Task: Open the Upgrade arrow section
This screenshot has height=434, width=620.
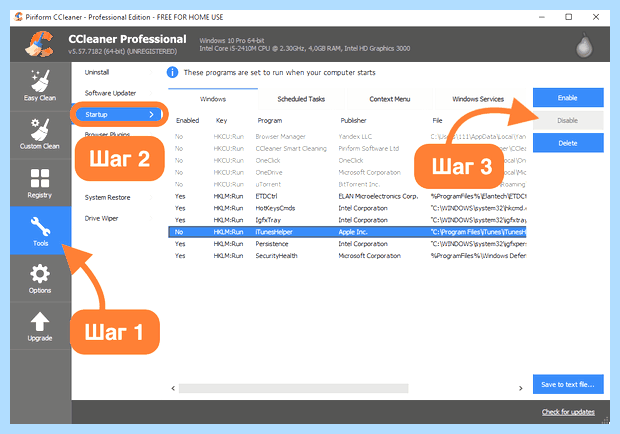Action: point(40,326)
